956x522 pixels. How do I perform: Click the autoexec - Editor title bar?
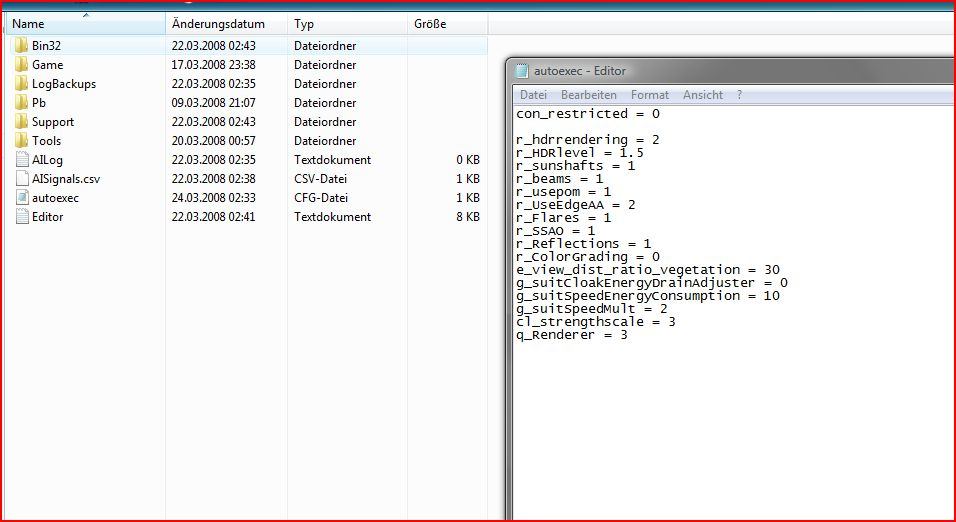[x=730, y=71]
